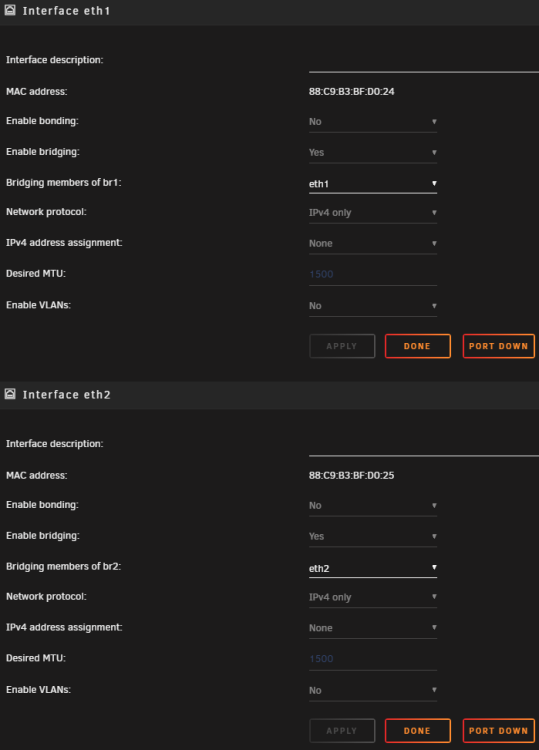Select the MAC address 88:C9:B3:BF:D0:25
Screen dimensions: 539x750
(352, 475)
